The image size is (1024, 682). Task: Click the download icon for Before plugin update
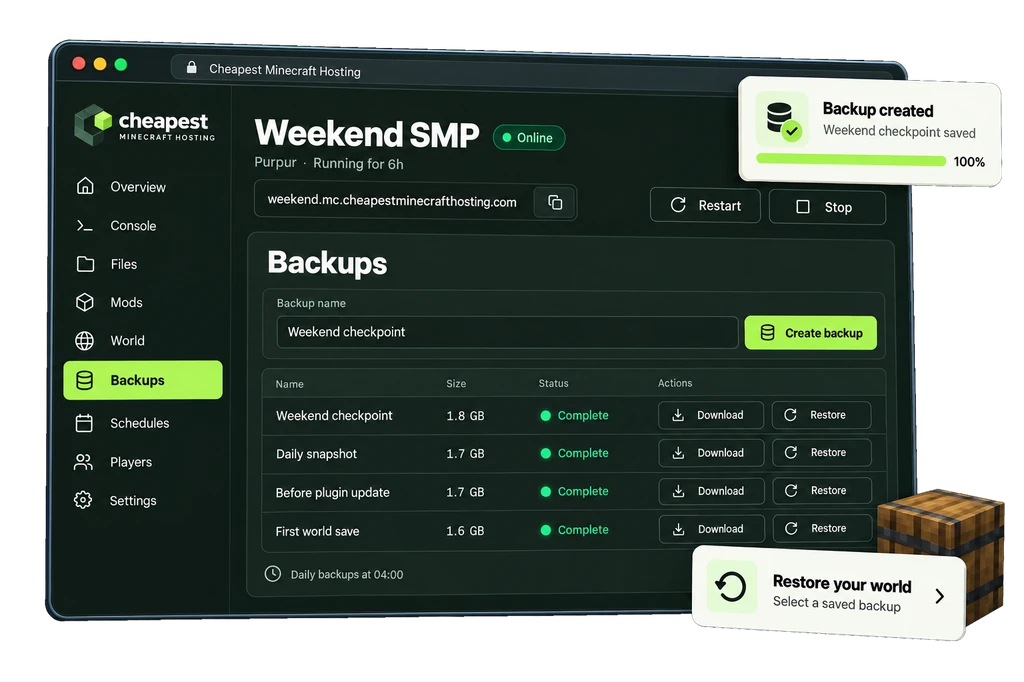pos(679,491)
